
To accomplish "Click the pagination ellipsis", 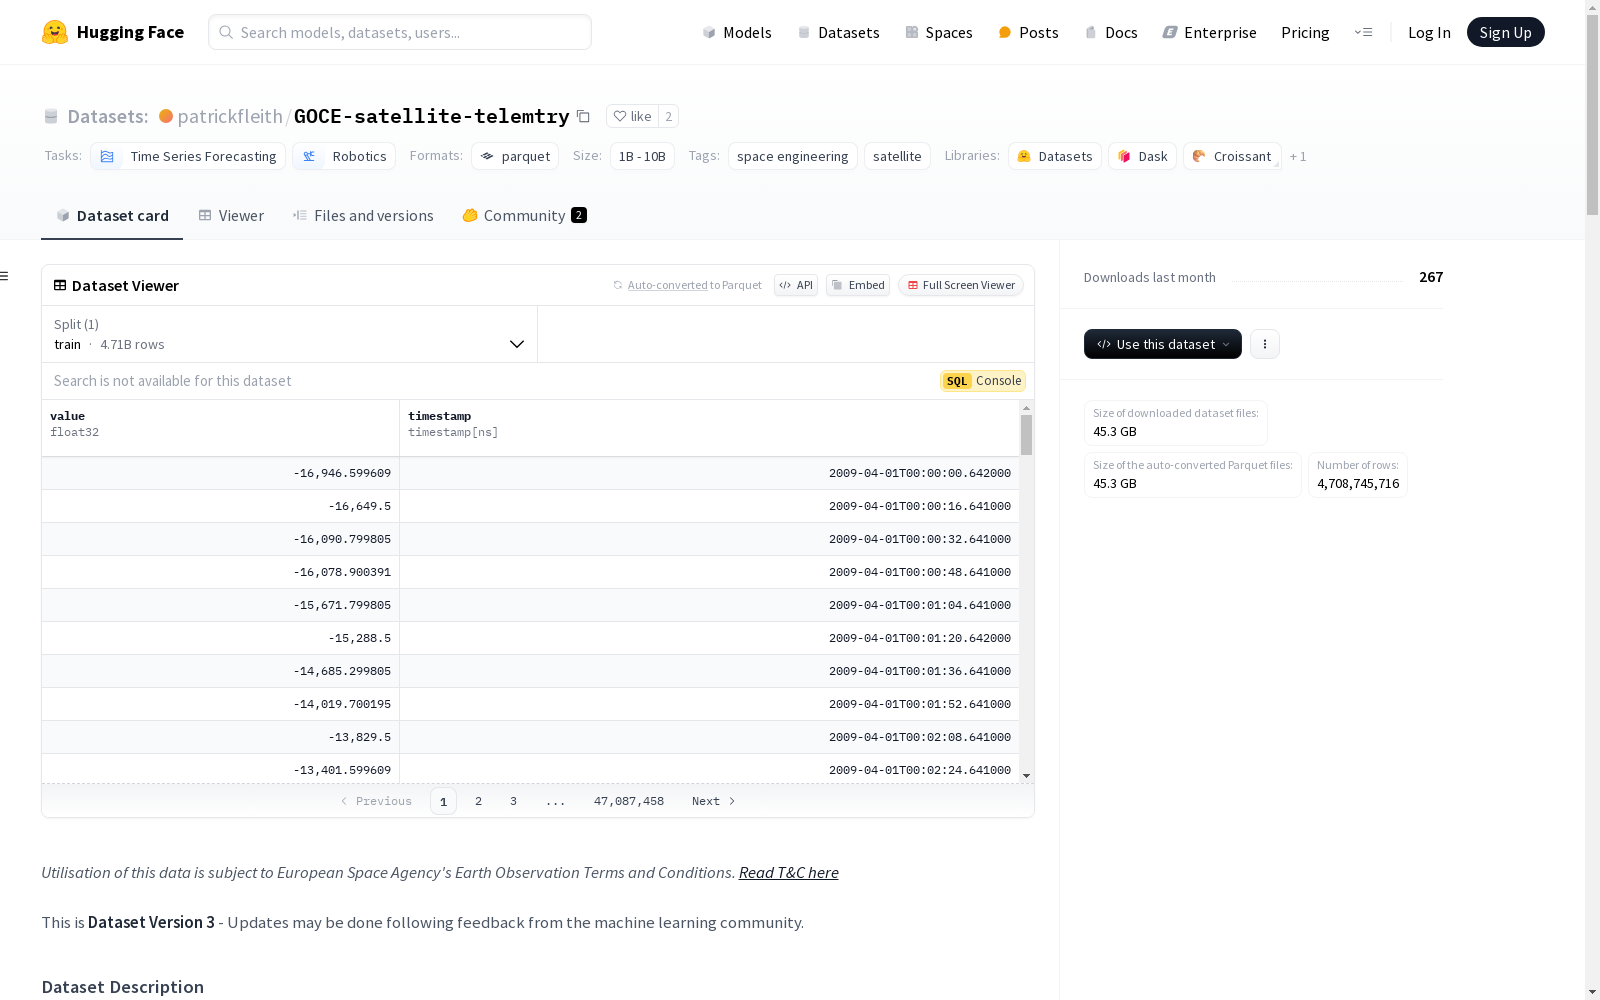I will point(556,801).
